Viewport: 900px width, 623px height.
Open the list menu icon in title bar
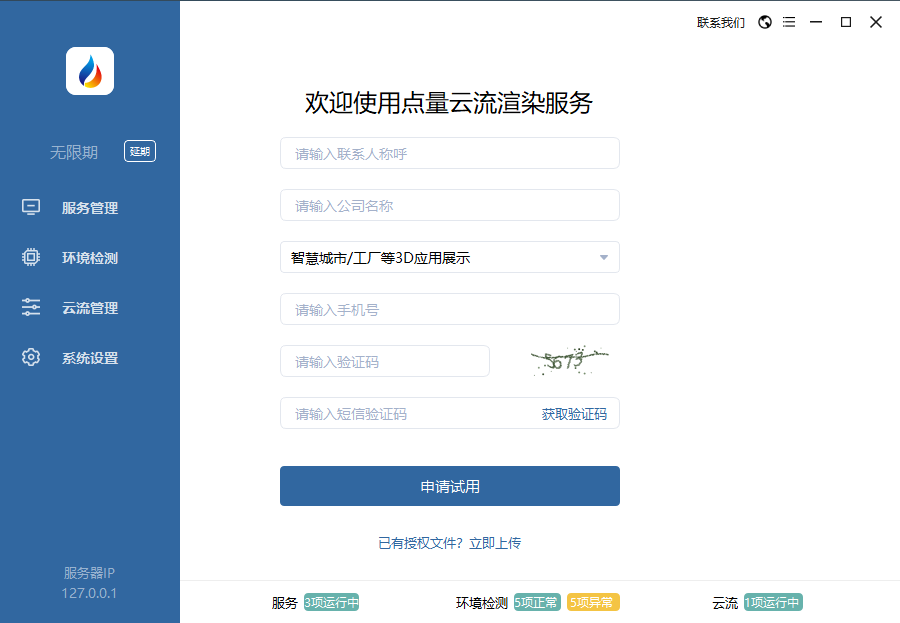pos(790,22)
